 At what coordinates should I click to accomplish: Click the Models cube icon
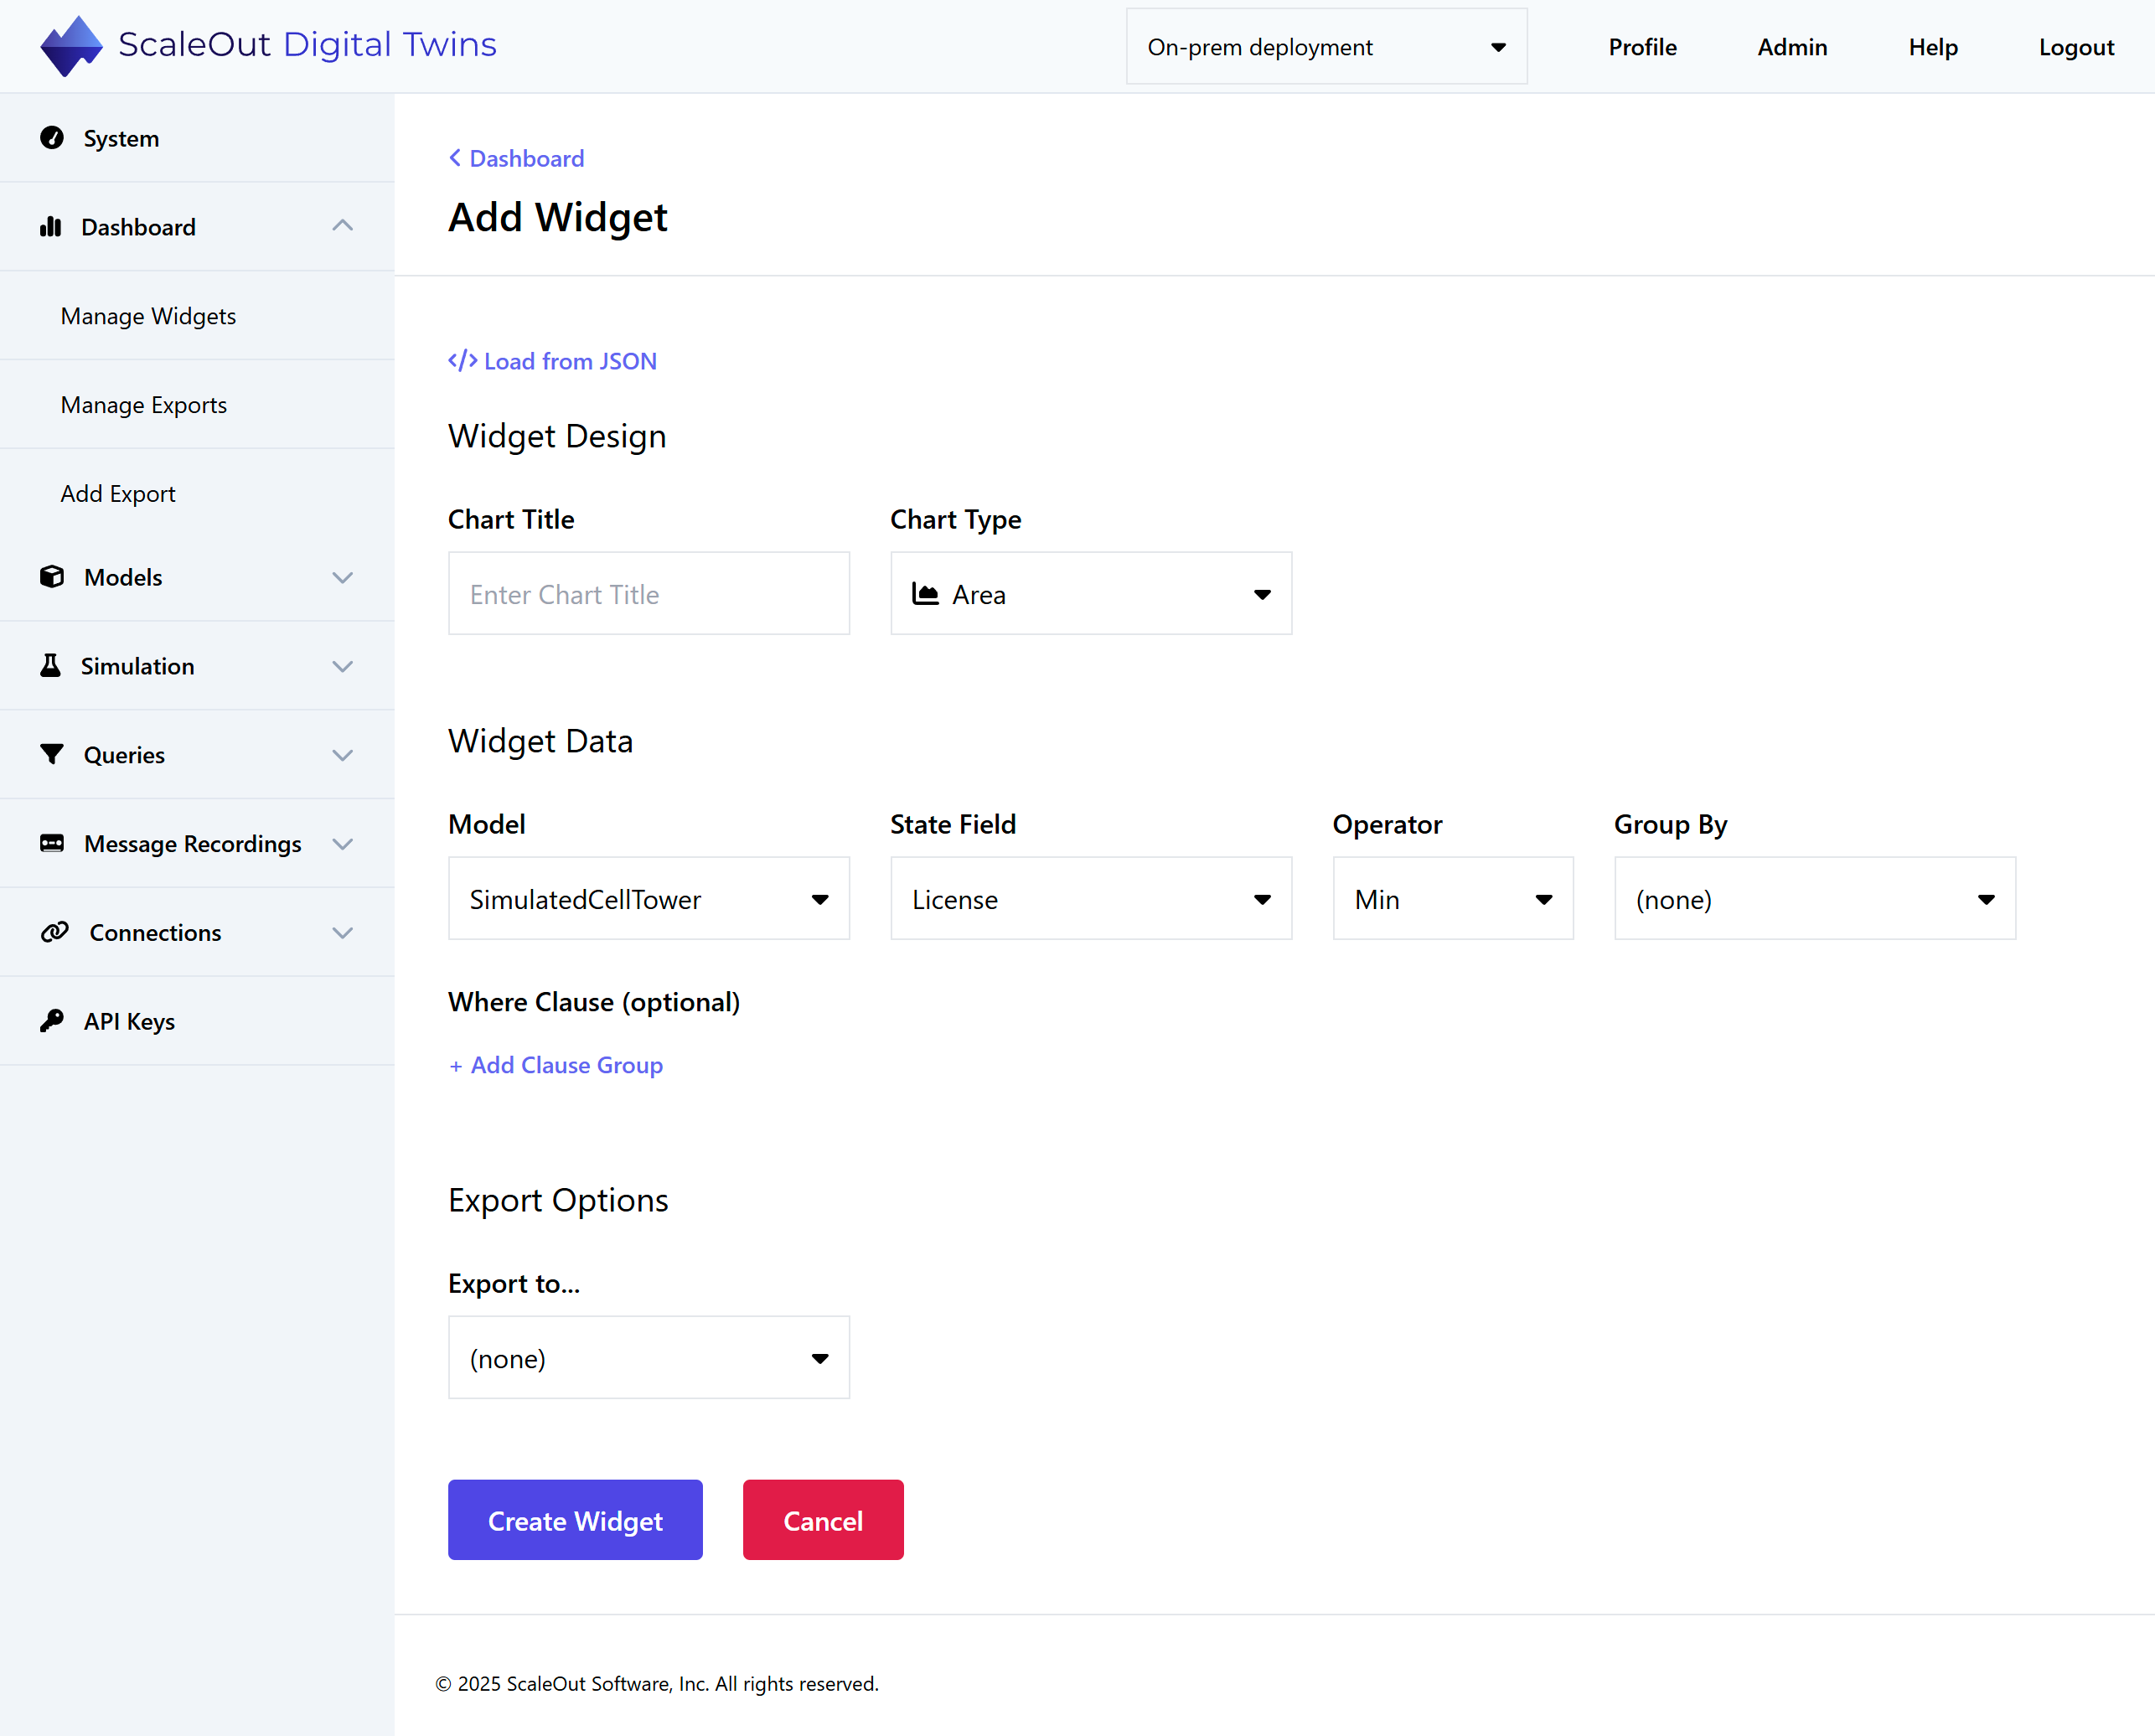[52, 577]
